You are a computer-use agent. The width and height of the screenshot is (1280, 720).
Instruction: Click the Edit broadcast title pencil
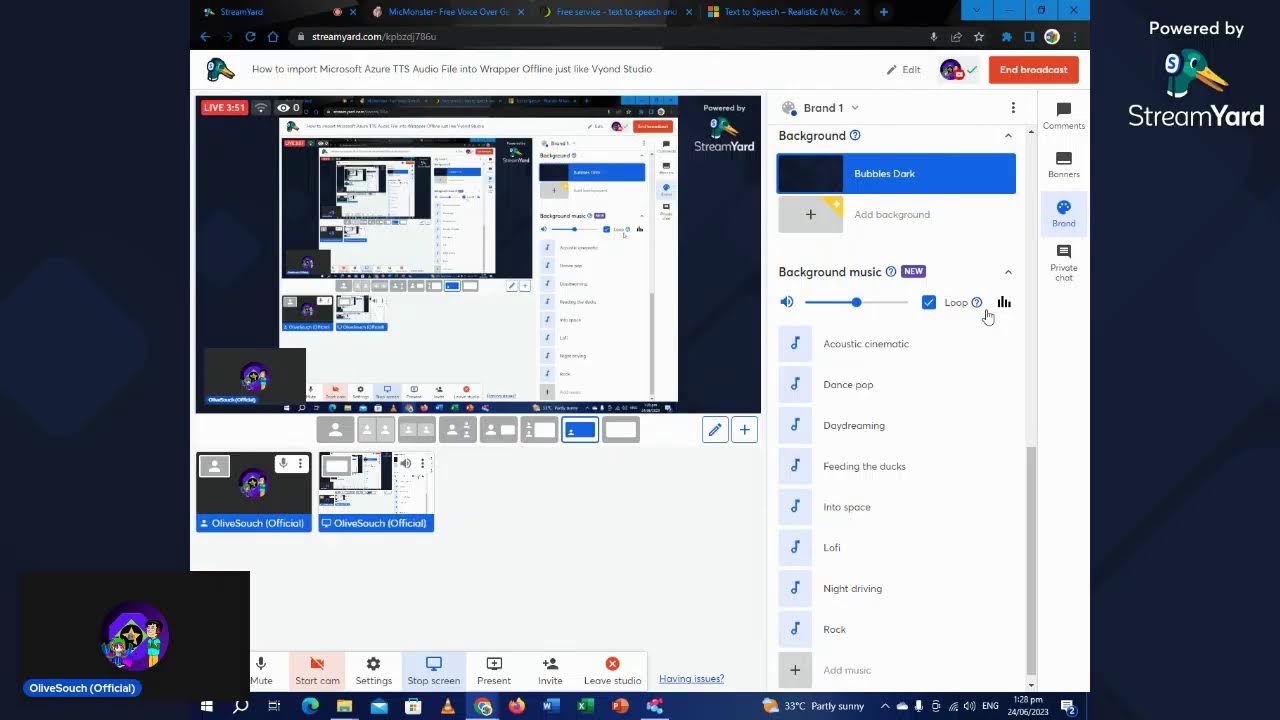tap(903, 70)
